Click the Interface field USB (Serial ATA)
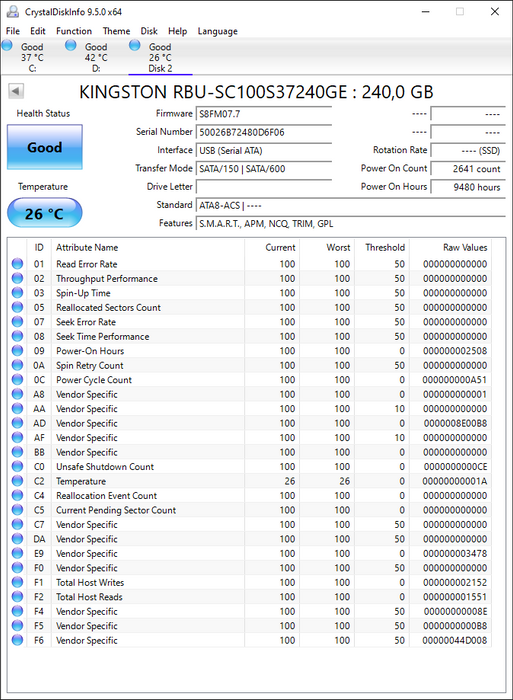Viewport: 513px width, 700px height. [264, 150]
